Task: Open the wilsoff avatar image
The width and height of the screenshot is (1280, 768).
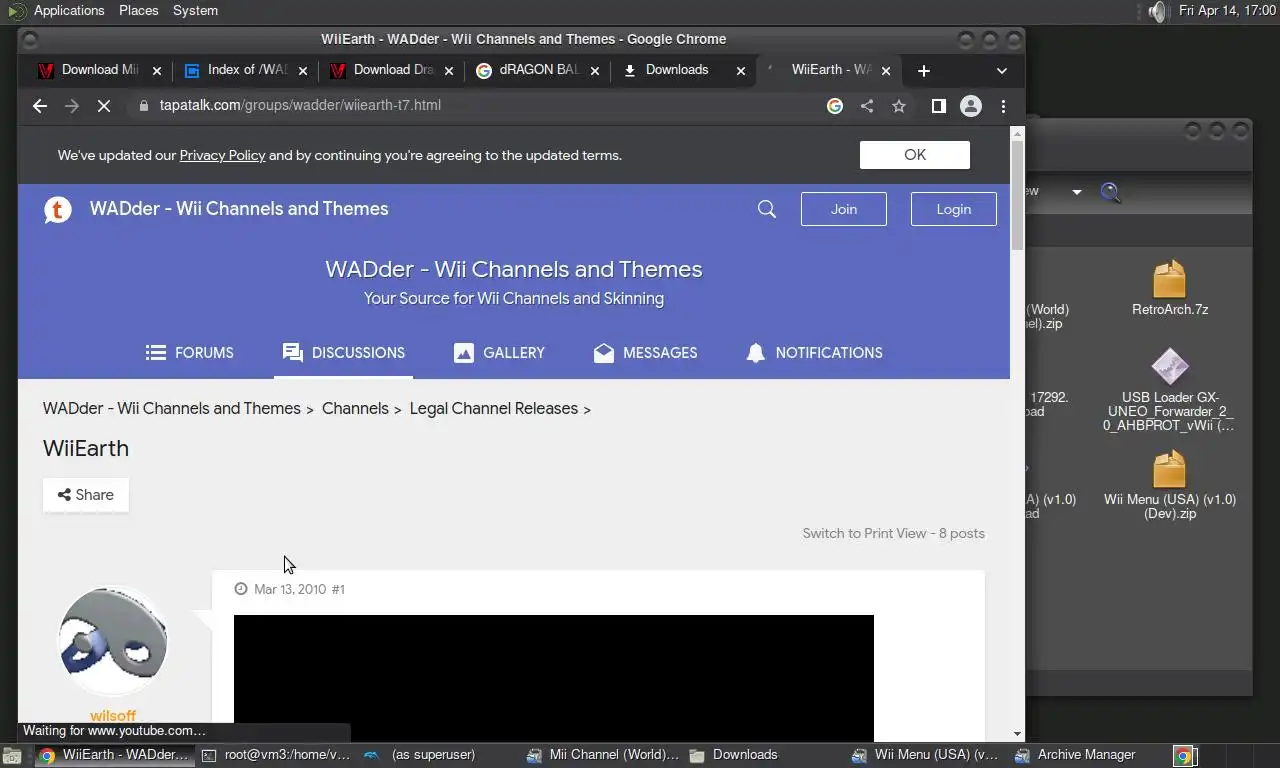Action: [112, 642]
